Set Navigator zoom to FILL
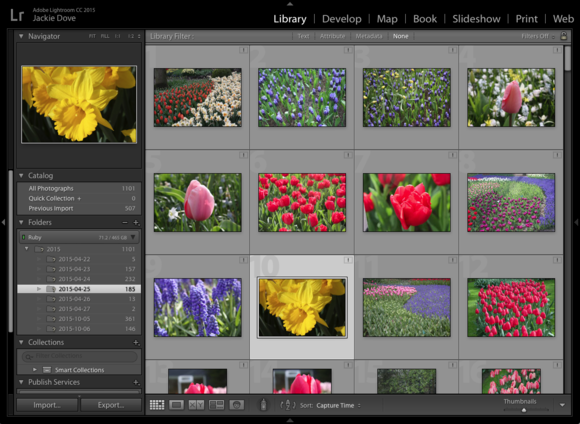Screen dimensions: 580x424 tap(105, 36)
